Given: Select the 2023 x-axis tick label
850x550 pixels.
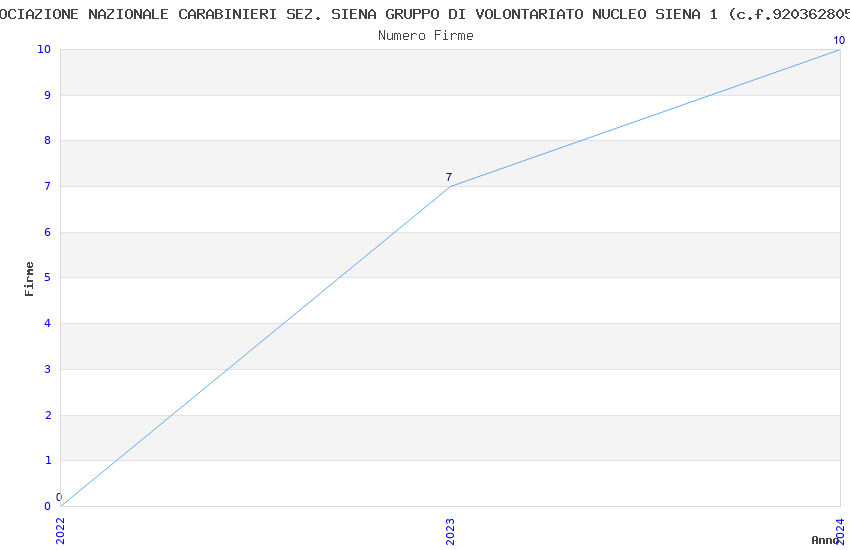Looking at the screenshot, I should [450, 531].
